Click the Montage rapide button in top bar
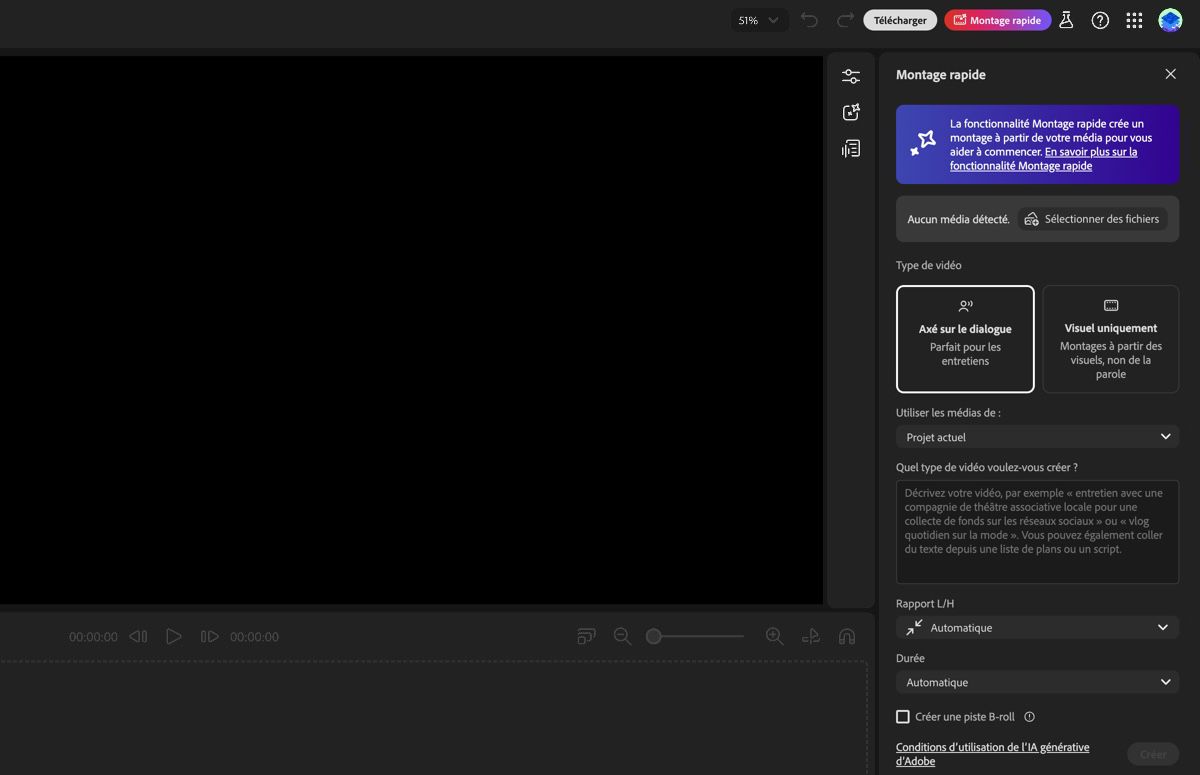1200x775 pixels. [997, 20]
